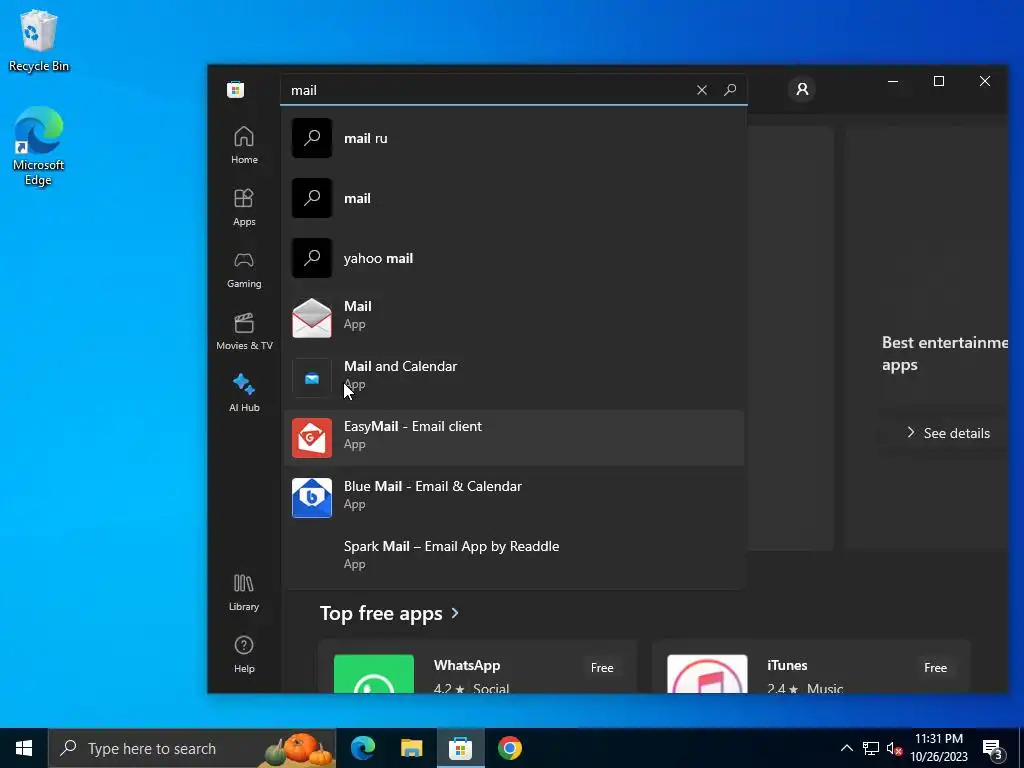Click See details link
Screen dimensions: 1024x768
click(x=948, y=433)
